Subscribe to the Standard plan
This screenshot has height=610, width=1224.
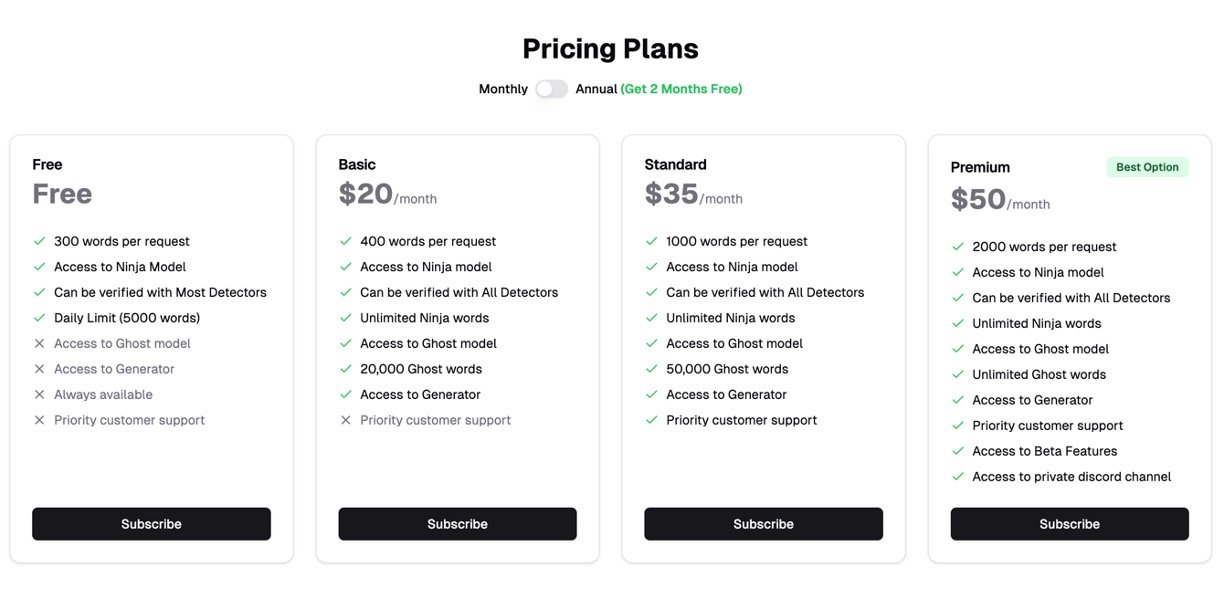763,524
